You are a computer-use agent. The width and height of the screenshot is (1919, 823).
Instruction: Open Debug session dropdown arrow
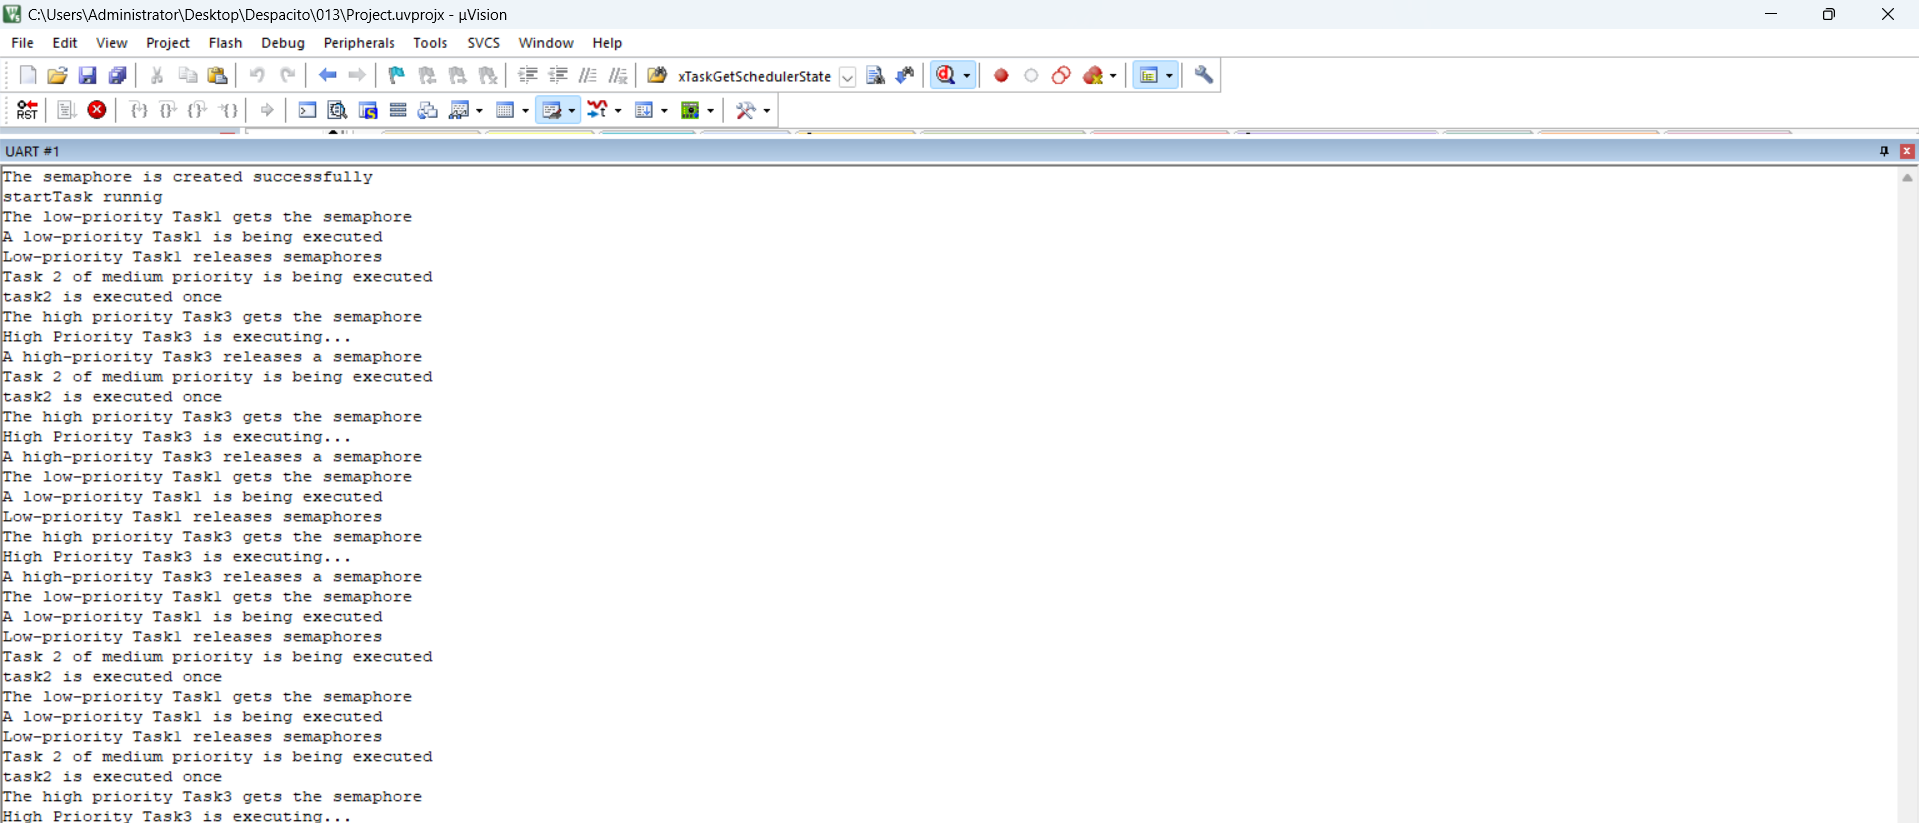tap(967, 76)
